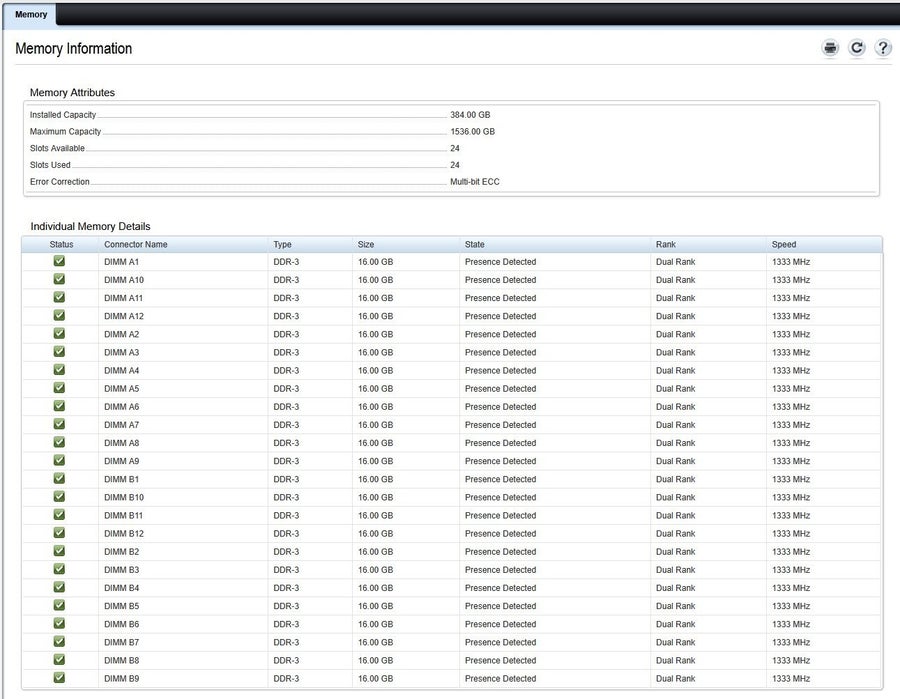
Task: Sort by the Type column header
Action: coord(282,244)
